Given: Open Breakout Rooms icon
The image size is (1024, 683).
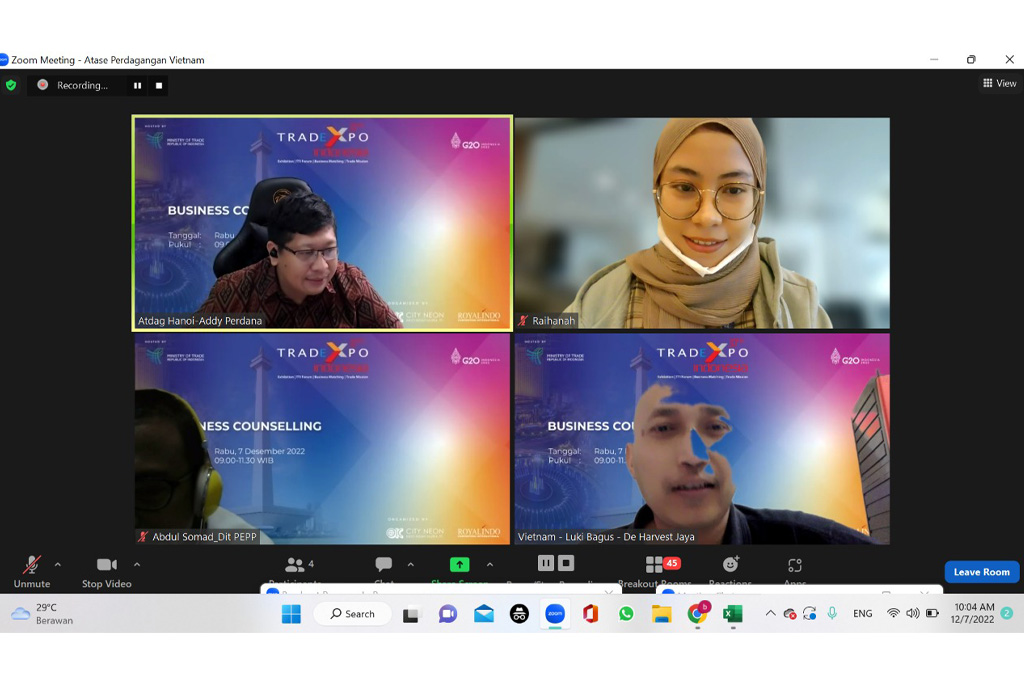Looking at the screenshot, I should click(655, 565).
